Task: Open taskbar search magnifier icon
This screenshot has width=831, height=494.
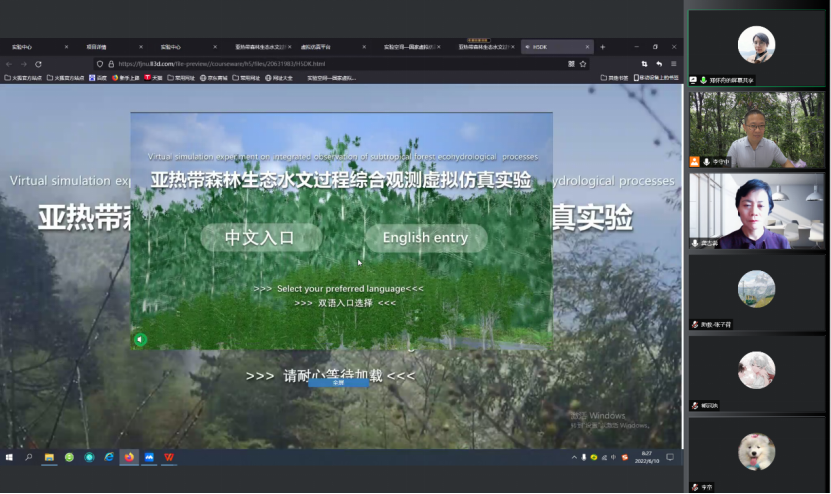Action: 28,457
